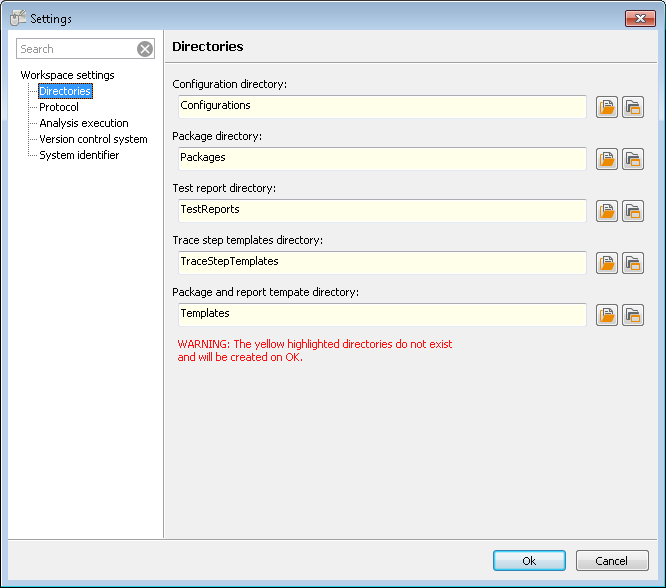Open Protocol settings page

59,107
